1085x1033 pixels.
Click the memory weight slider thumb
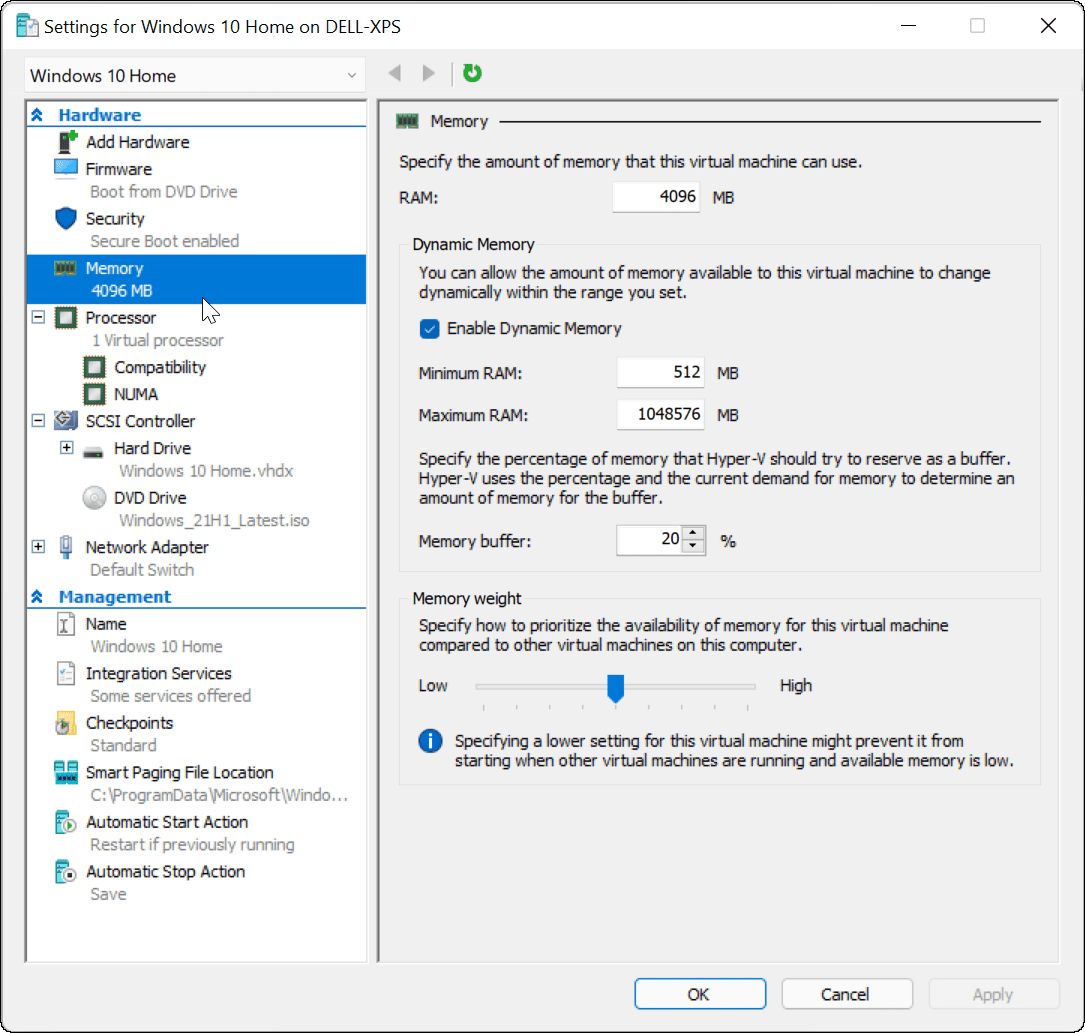click(x=615, y=688)
